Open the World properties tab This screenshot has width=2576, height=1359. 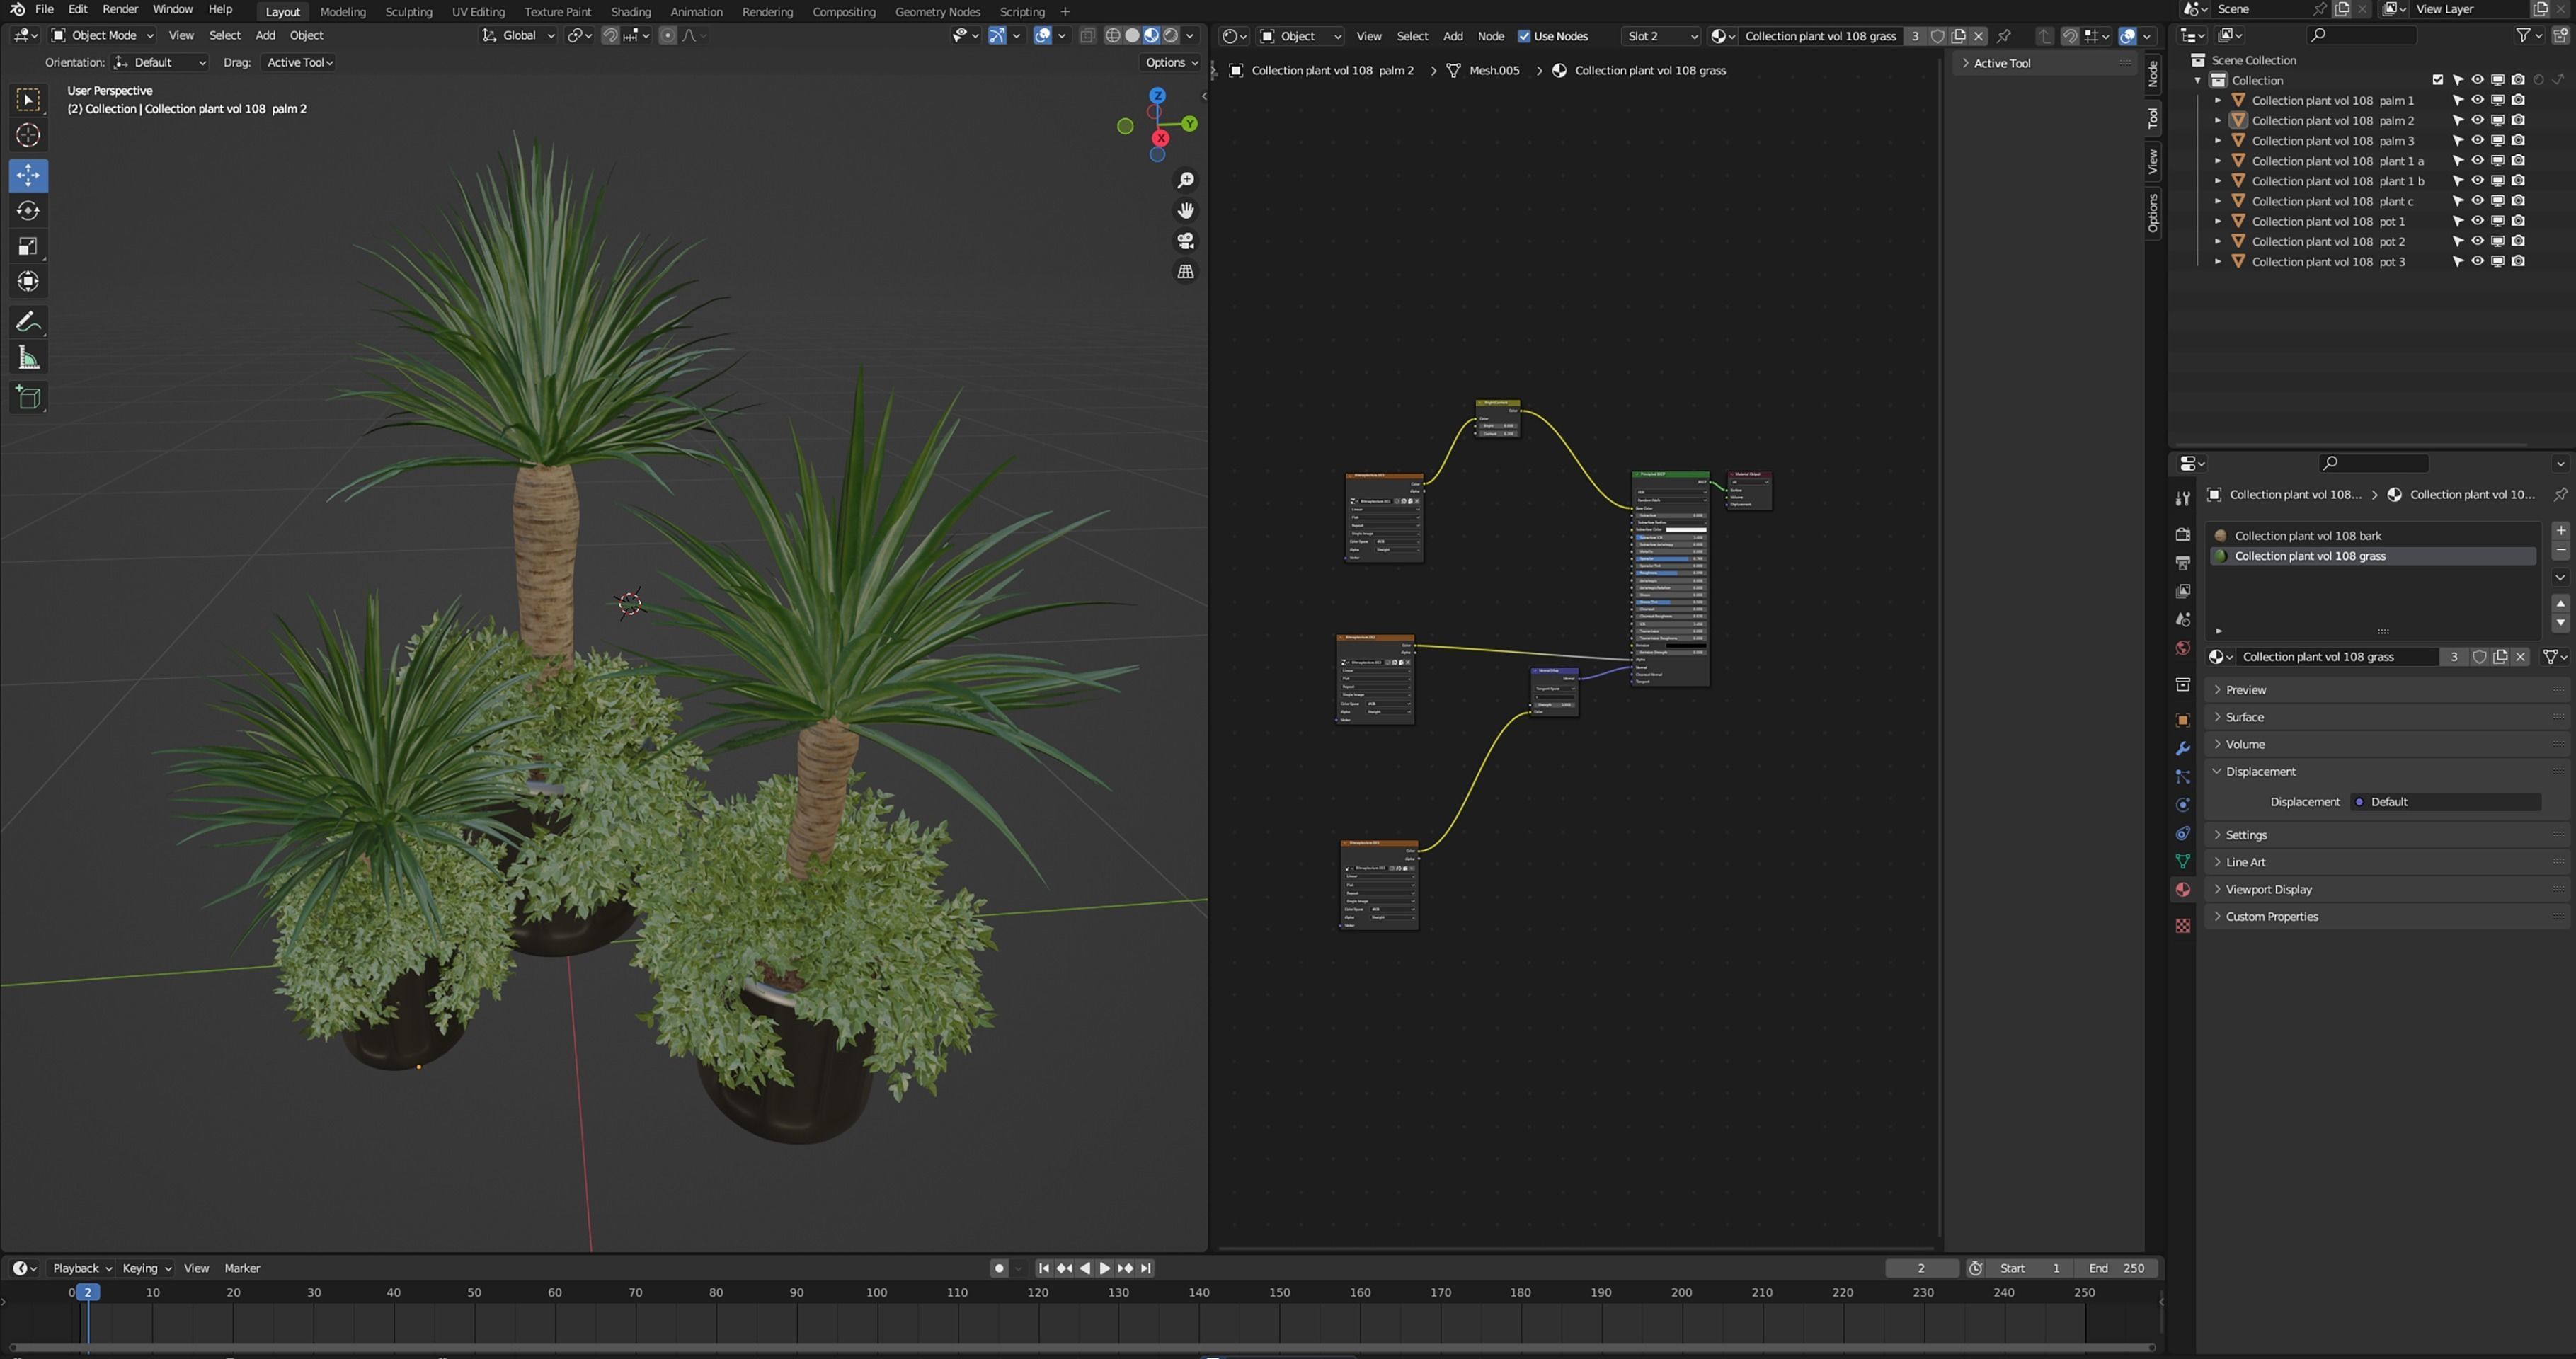tap(2183, 648)
